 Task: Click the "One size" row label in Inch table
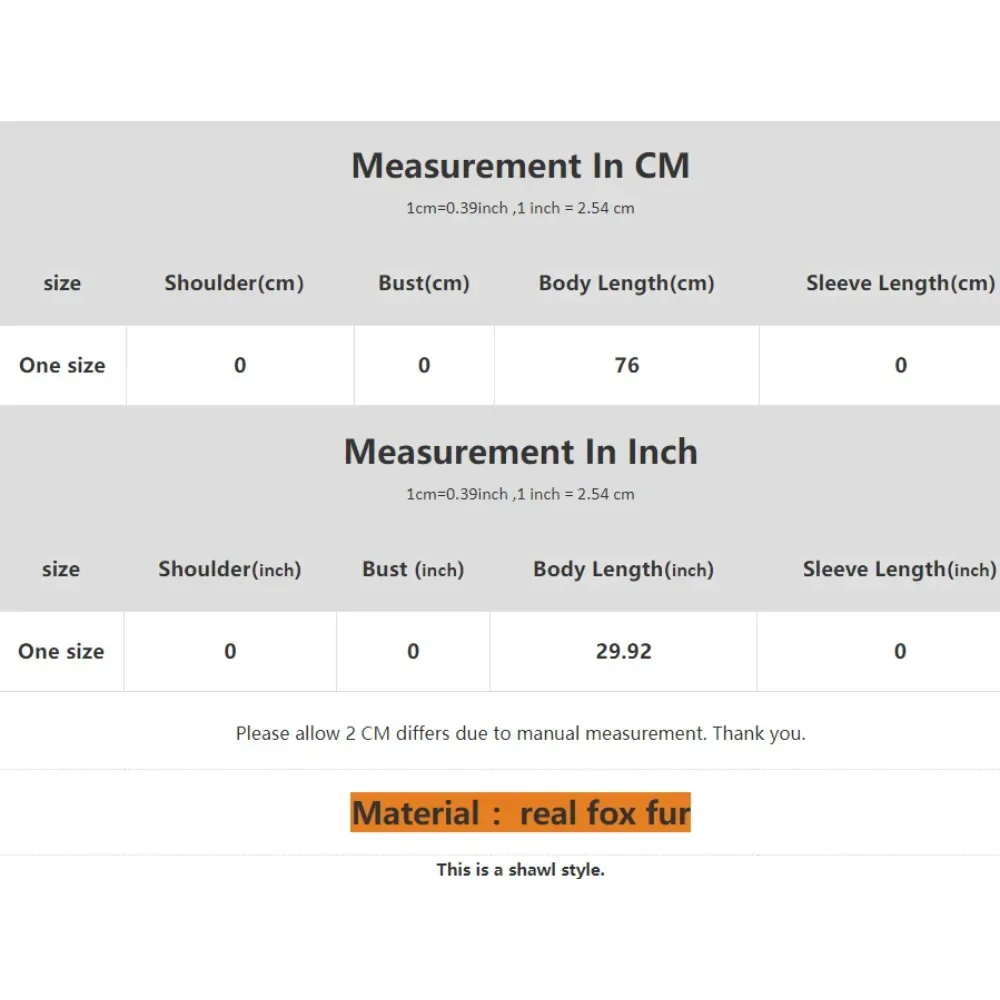click(61, 651)
